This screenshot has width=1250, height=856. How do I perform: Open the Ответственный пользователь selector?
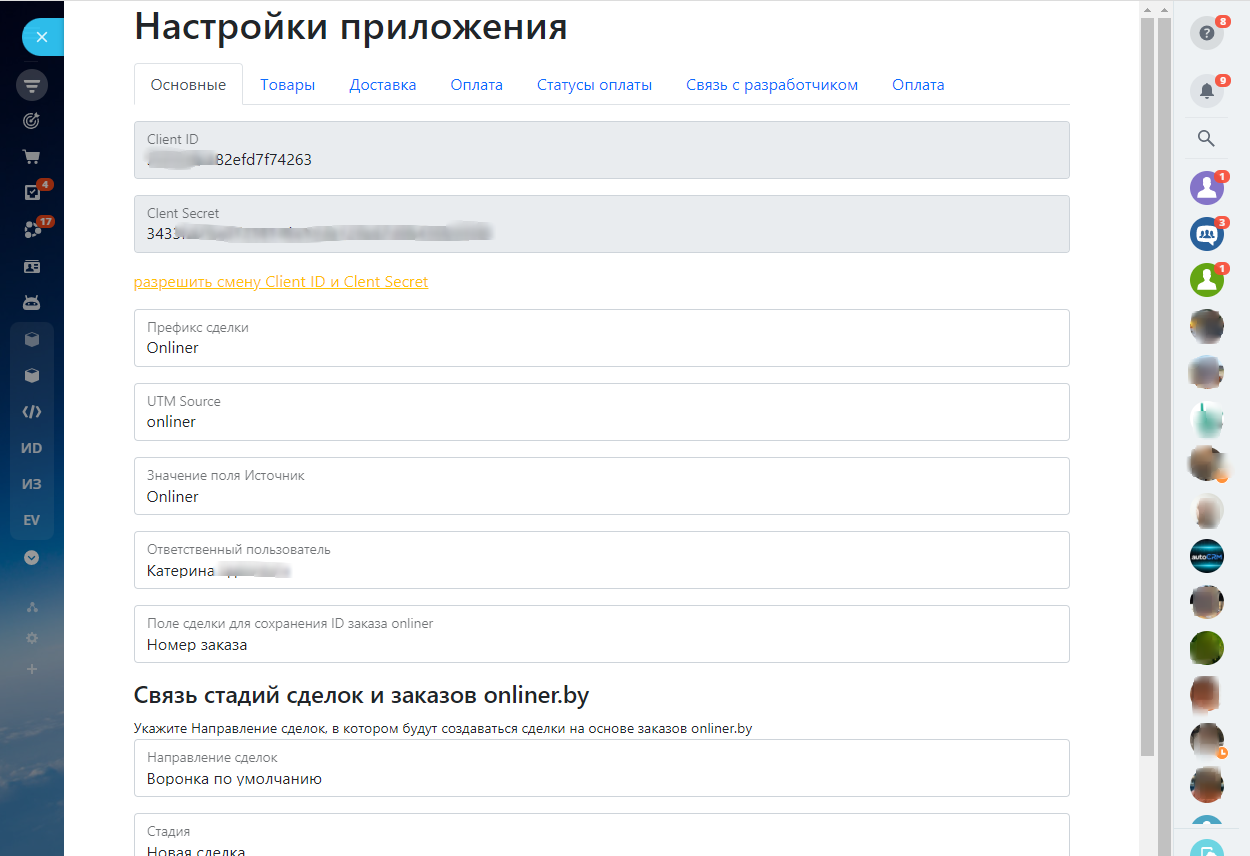pos(601,560)
